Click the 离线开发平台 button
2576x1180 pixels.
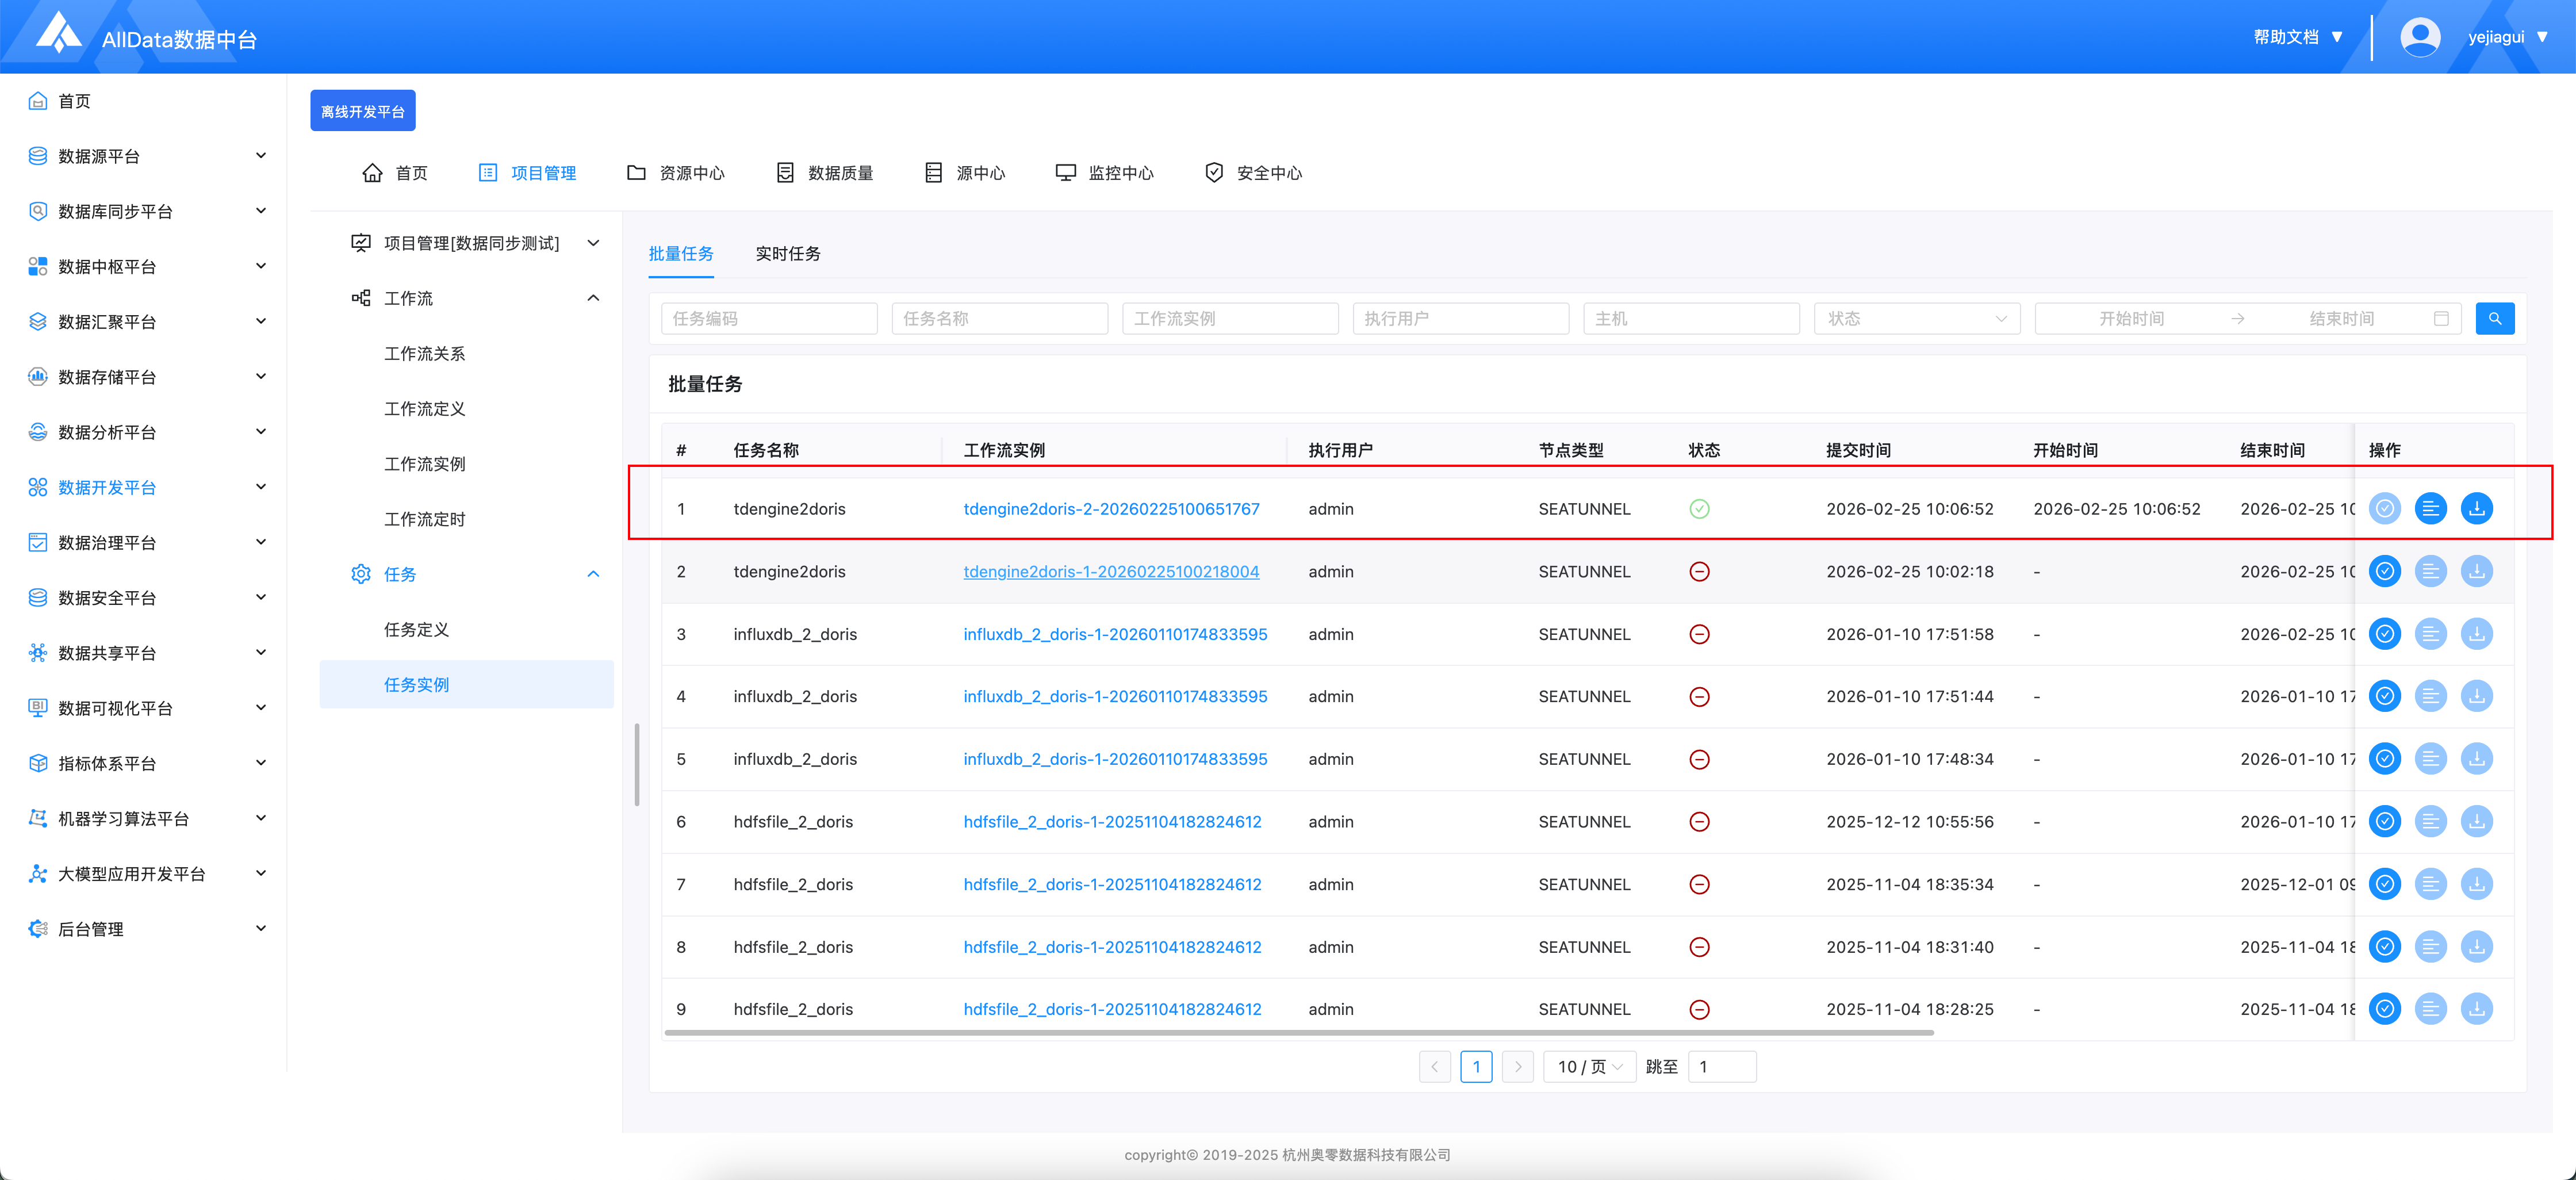click(x=362, y=111)
